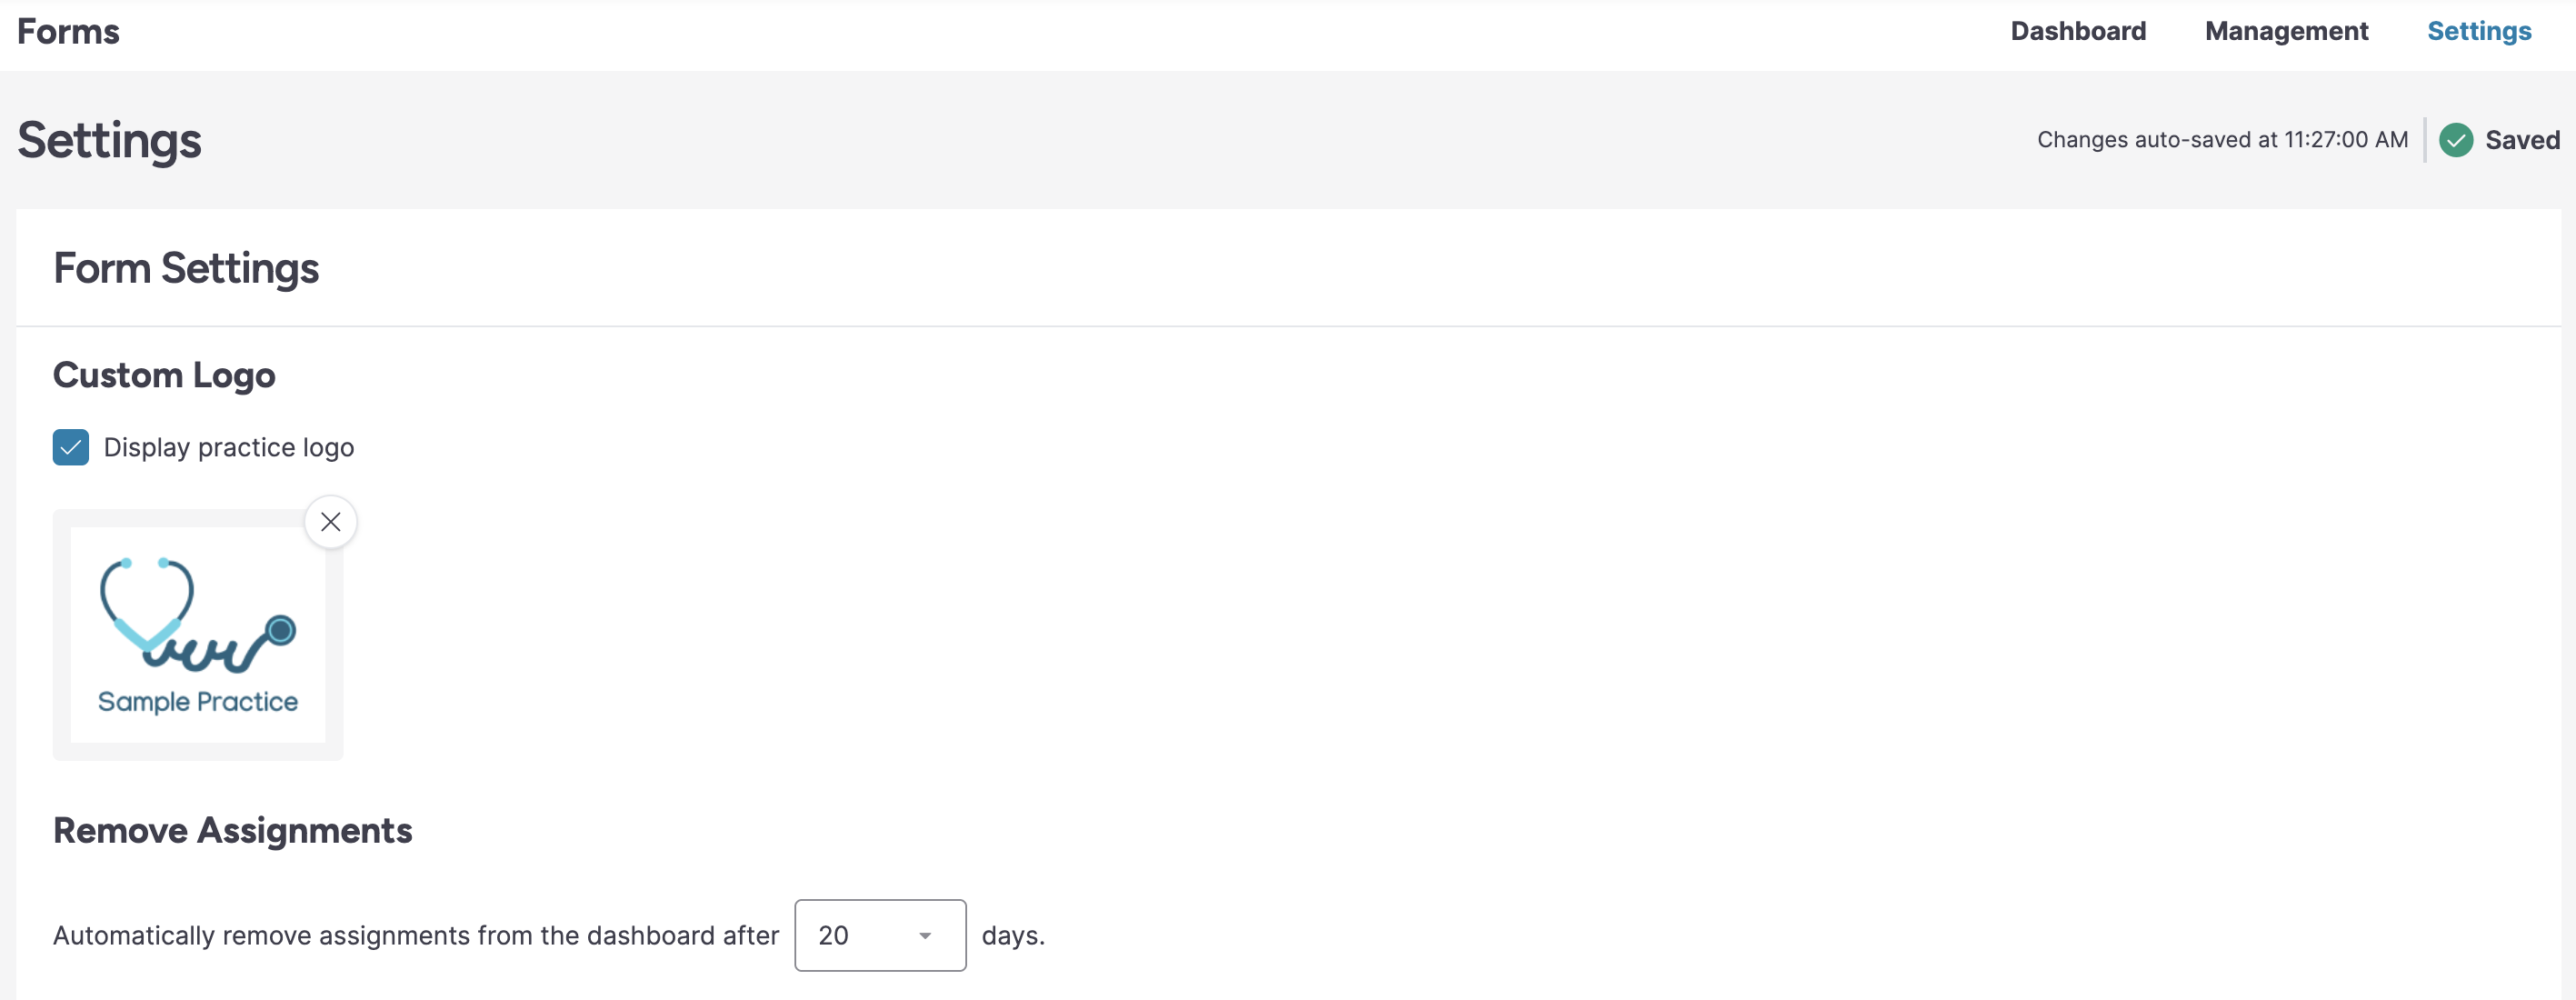Screen dimensions: 2576x1000
Task: Click the dropdown arrow in days selector
Action: point(925,936)
